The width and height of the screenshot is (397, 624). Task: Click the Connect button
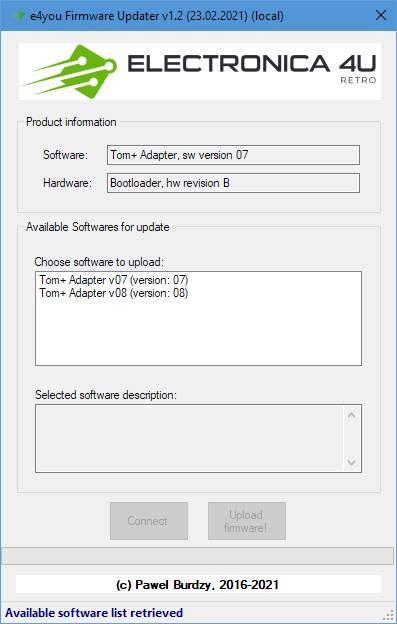tap(149, 521)
